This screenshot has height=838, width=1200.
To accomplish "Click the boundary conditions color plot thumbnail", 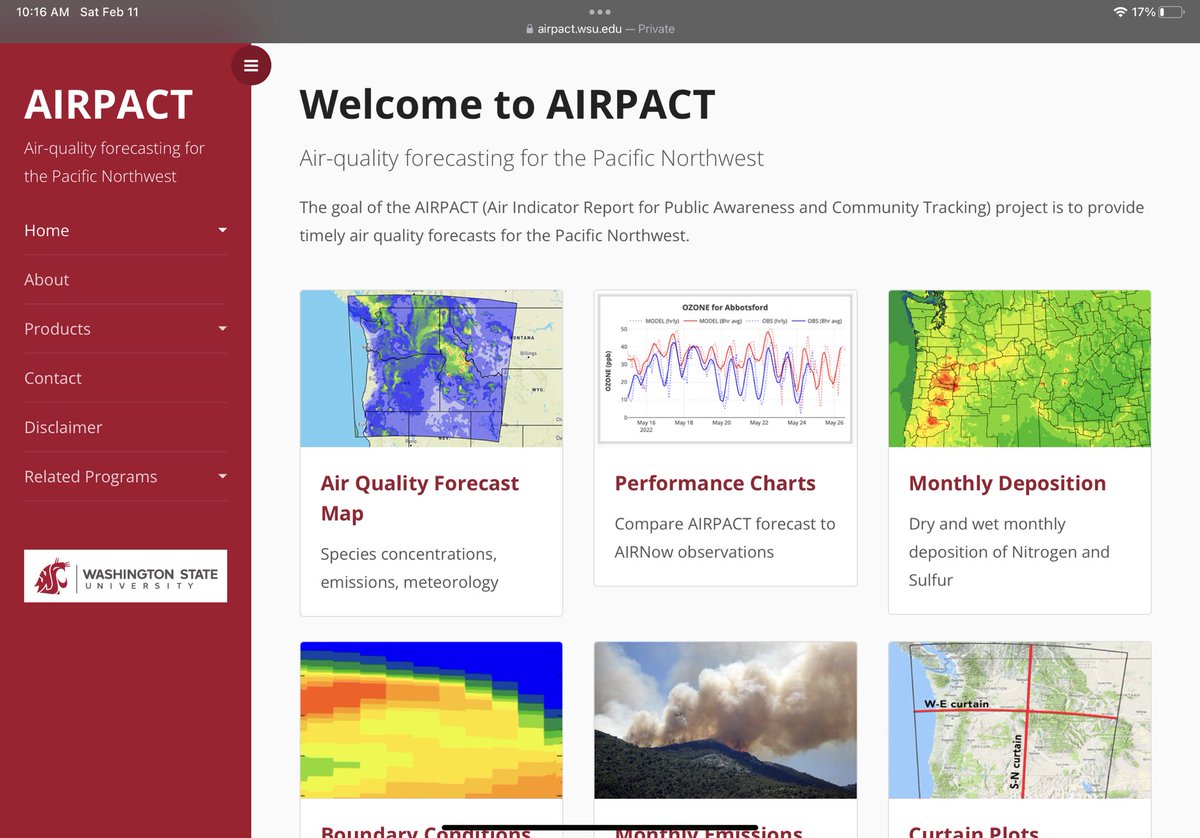I will (431, 720).
